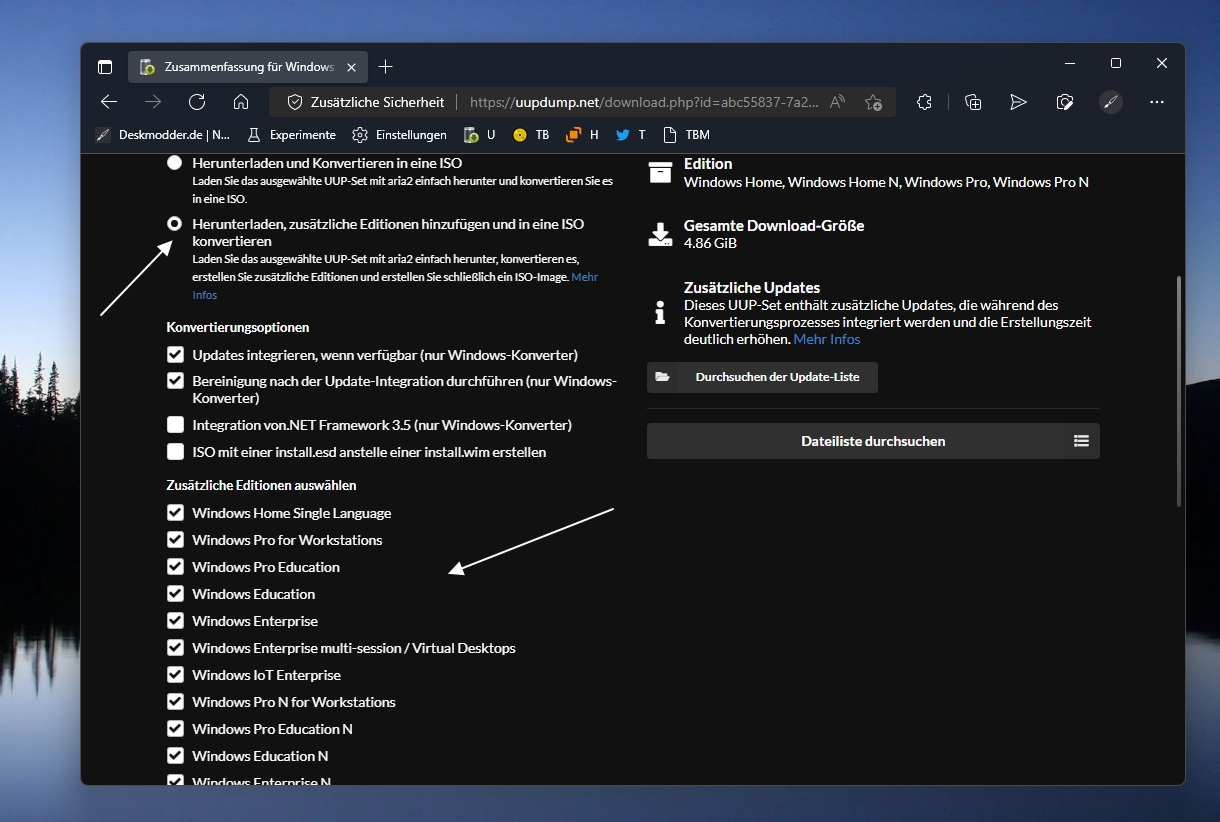
Task: Click the Windows Home, Windows Home N edition list
Action: 886,182
